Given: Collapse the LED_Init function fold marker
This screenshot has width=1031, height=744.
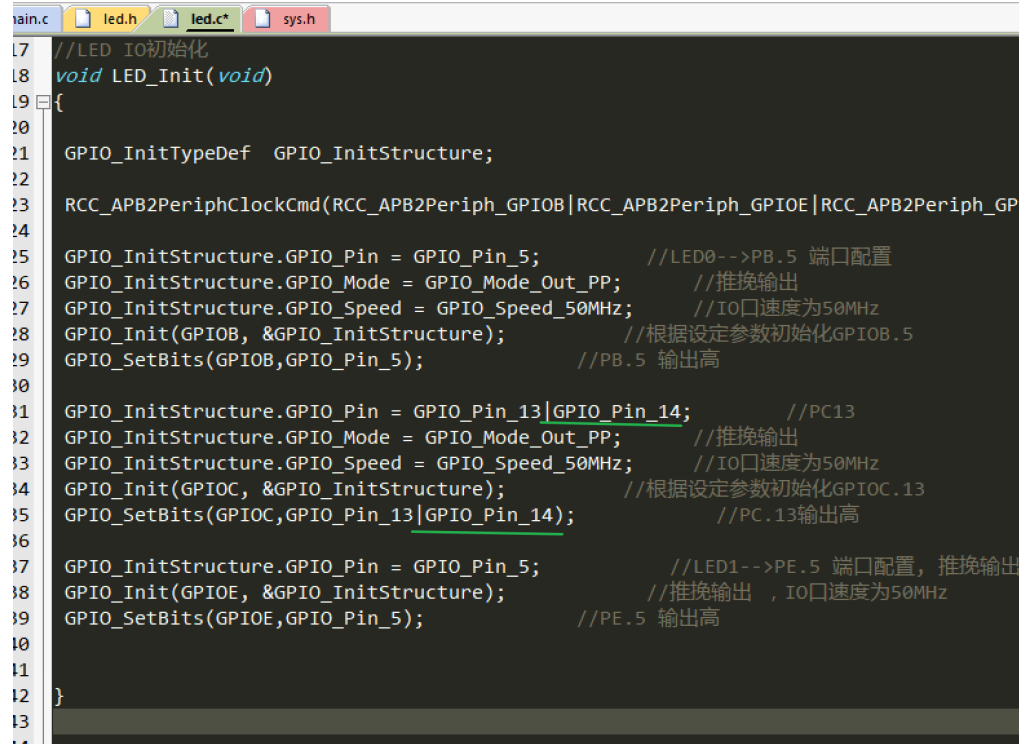Looking at the screenshot, I should pos(43,103).
